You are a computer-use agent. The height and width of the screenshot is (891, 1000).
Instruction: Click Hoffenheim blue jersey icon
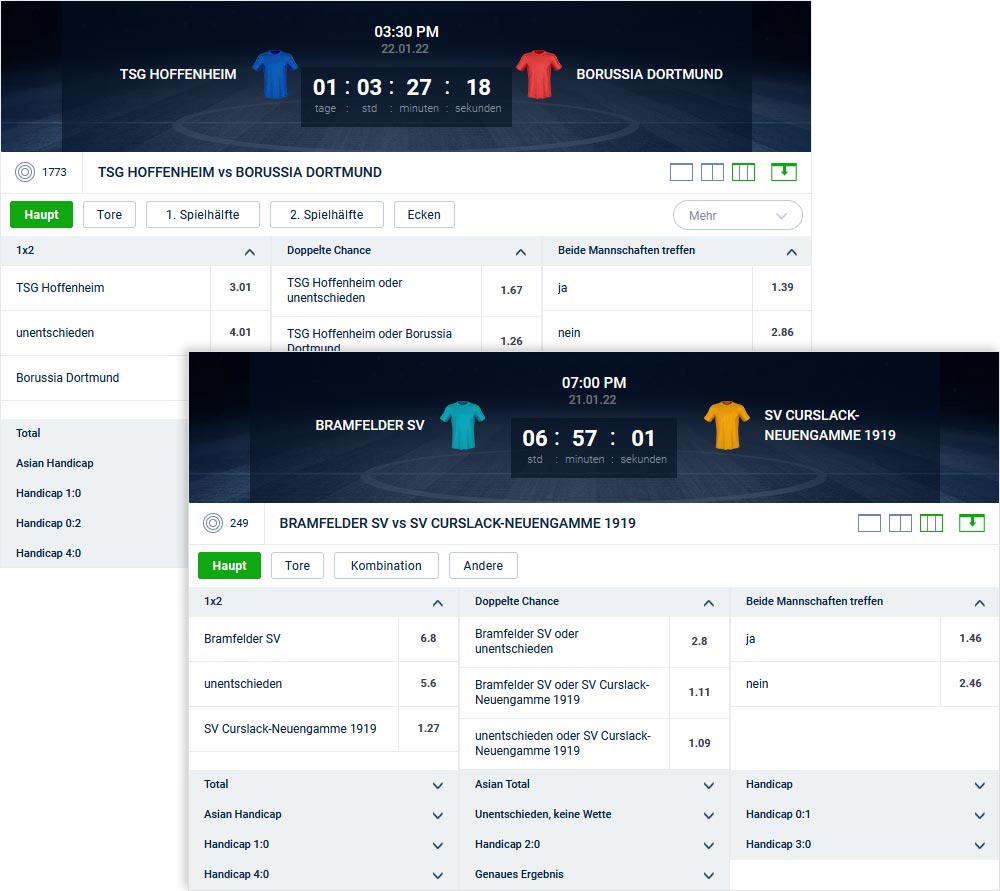pos(275,74)
